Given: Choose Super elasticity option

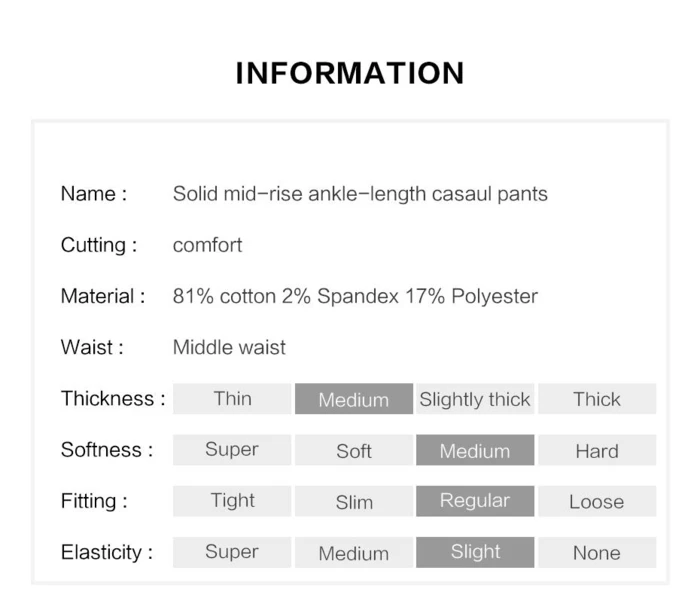Looking at the screenshot, I should [232, 552].
